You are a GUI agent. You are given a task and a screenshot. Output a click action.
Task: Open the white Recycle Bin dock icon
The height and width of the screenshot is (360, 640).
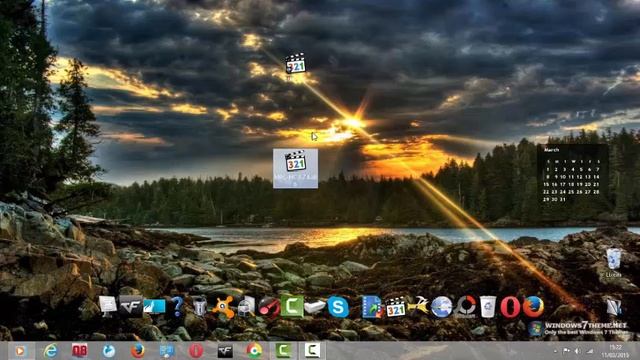click(488, 307)
